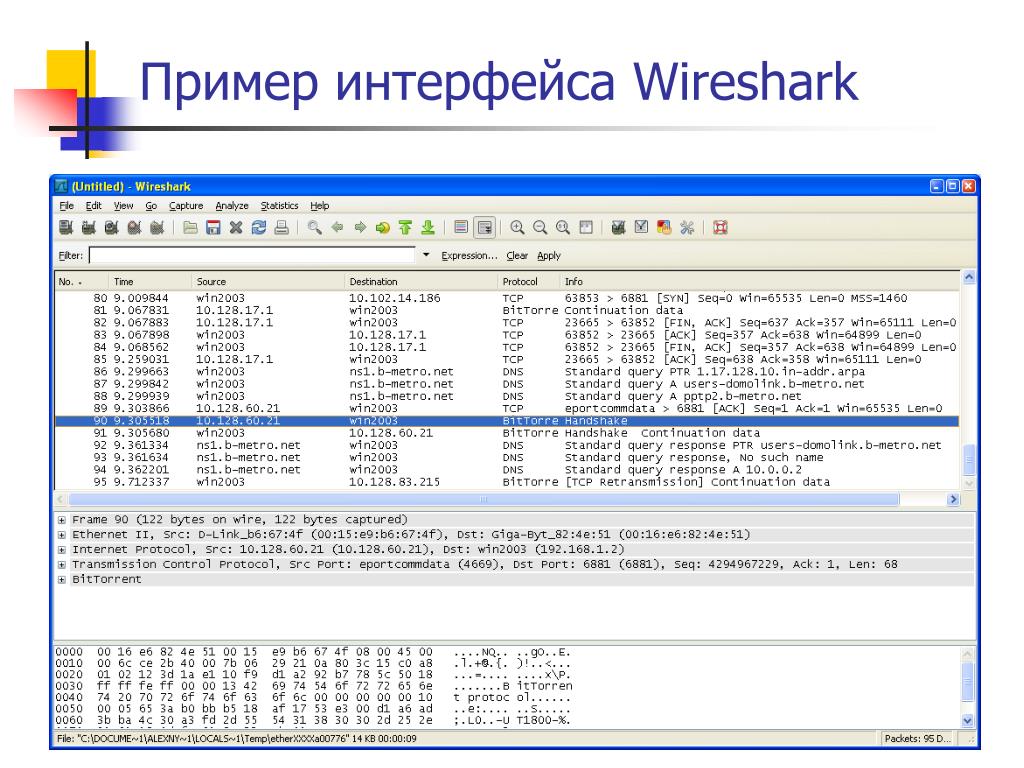Edit capture filters from the toolbar

(x=618, y=227)
